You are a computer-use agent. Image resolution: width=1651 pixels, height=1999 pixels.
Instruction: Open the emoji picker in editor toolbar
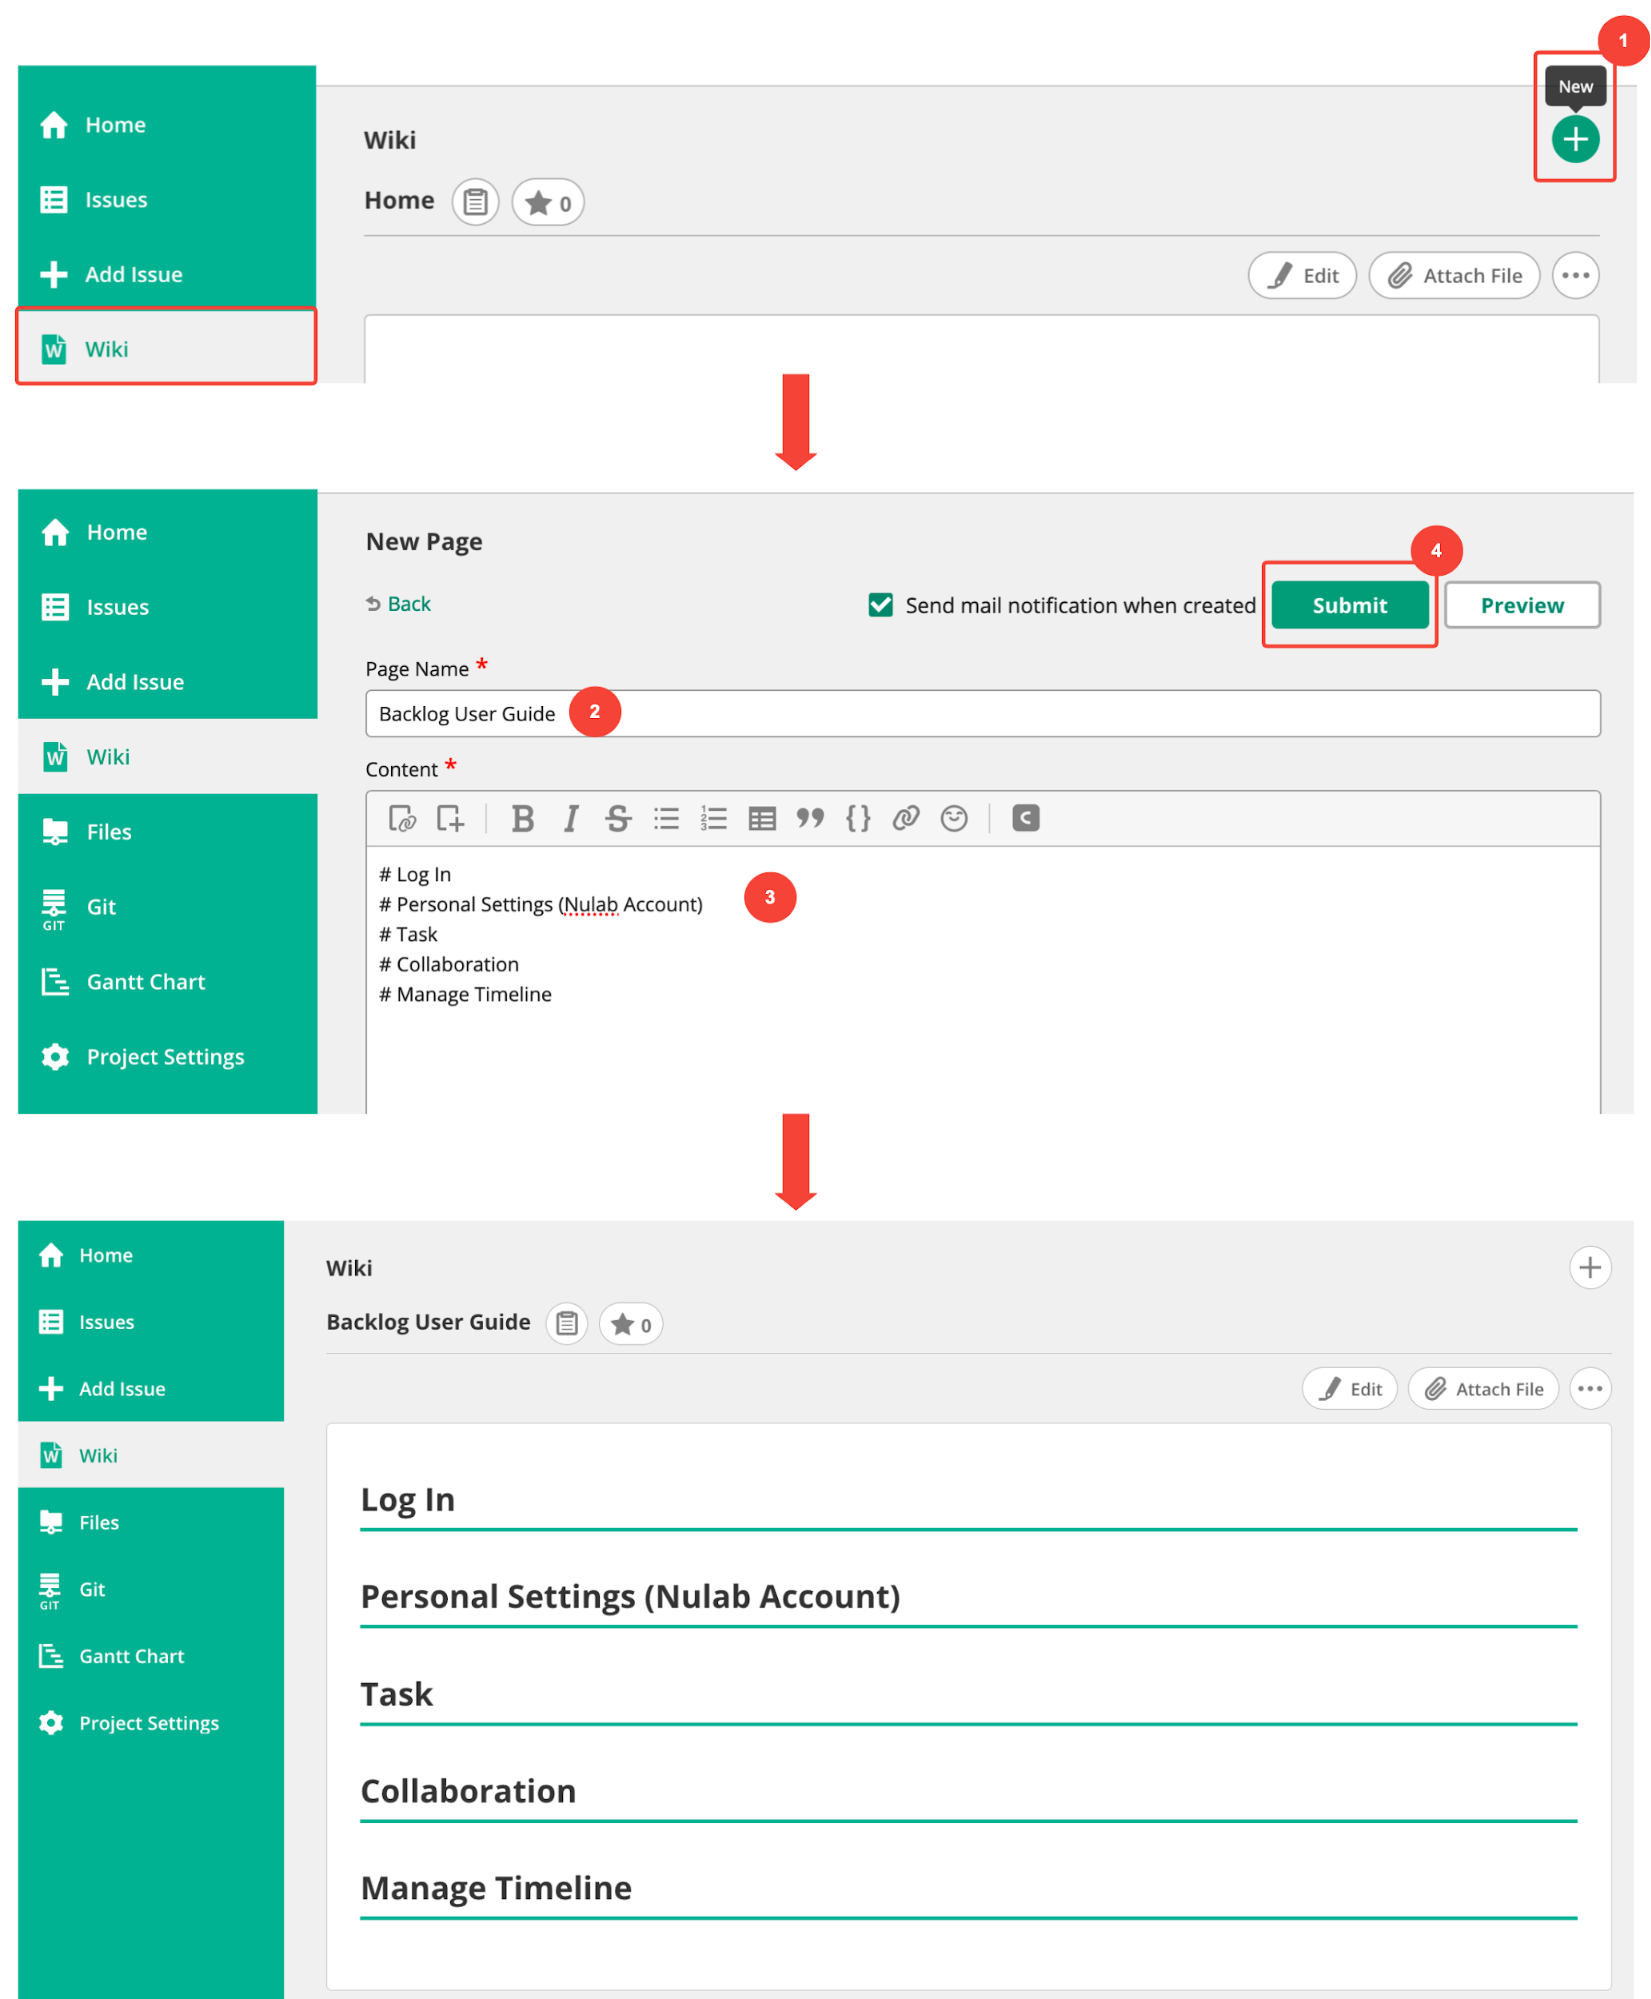click(954, 819)
